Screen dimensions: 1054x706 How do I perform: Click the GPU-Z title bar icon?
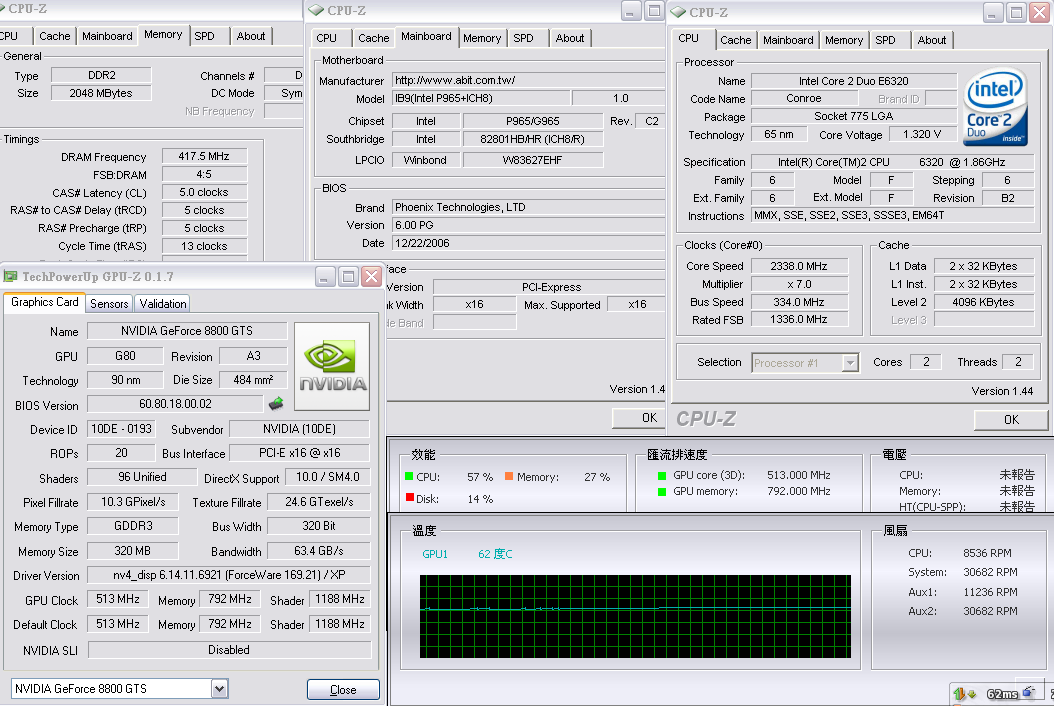coord(11,276)
